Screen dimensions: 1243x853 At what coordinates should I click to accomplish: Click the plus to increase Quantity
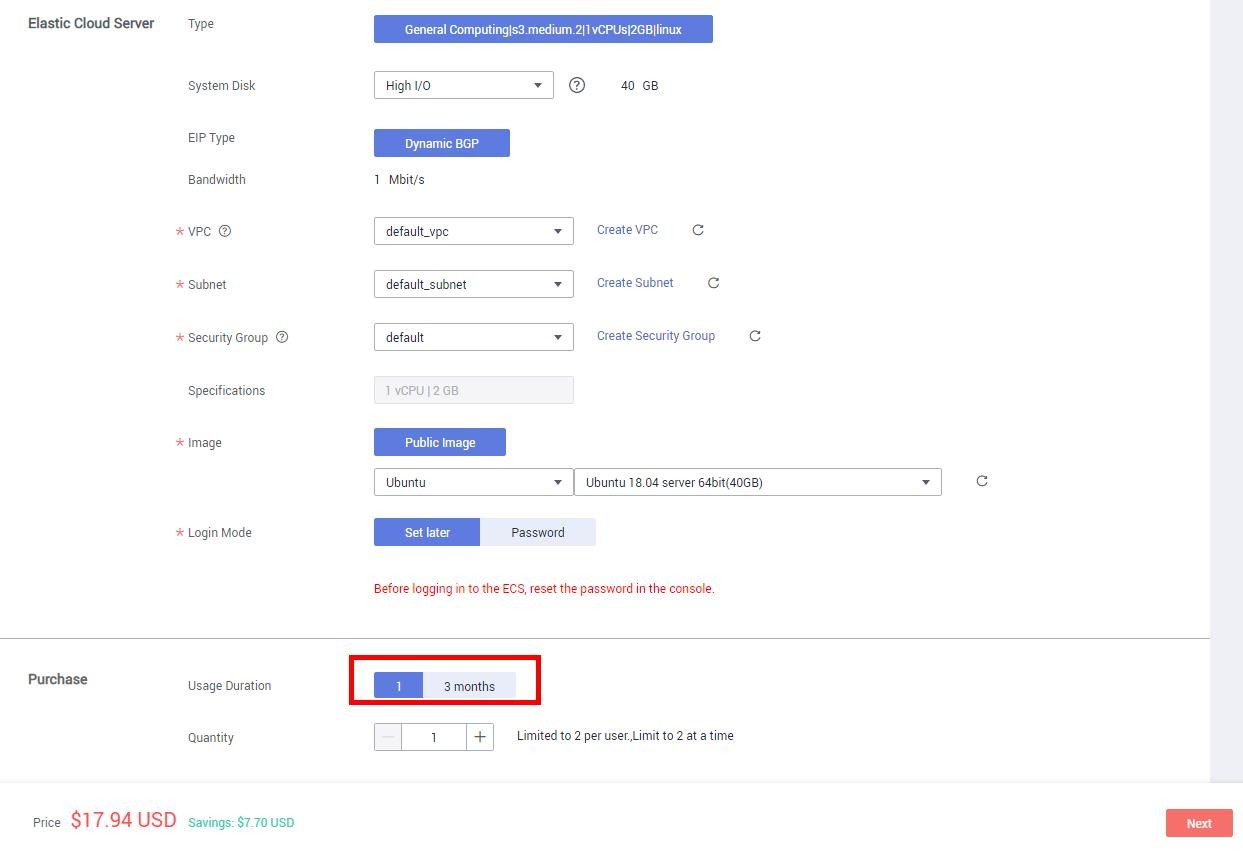pyautogui.click(x=480, y=737)
